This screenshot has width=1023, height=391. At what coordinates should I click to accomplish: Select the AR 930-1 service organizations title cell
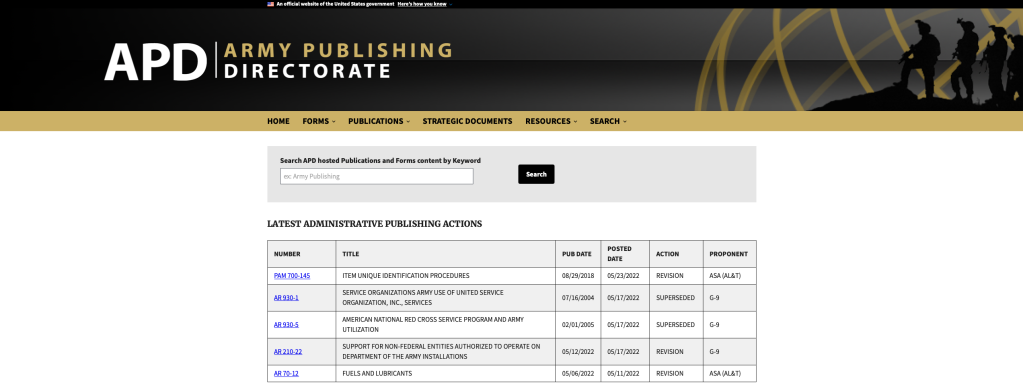coord(446,298)
